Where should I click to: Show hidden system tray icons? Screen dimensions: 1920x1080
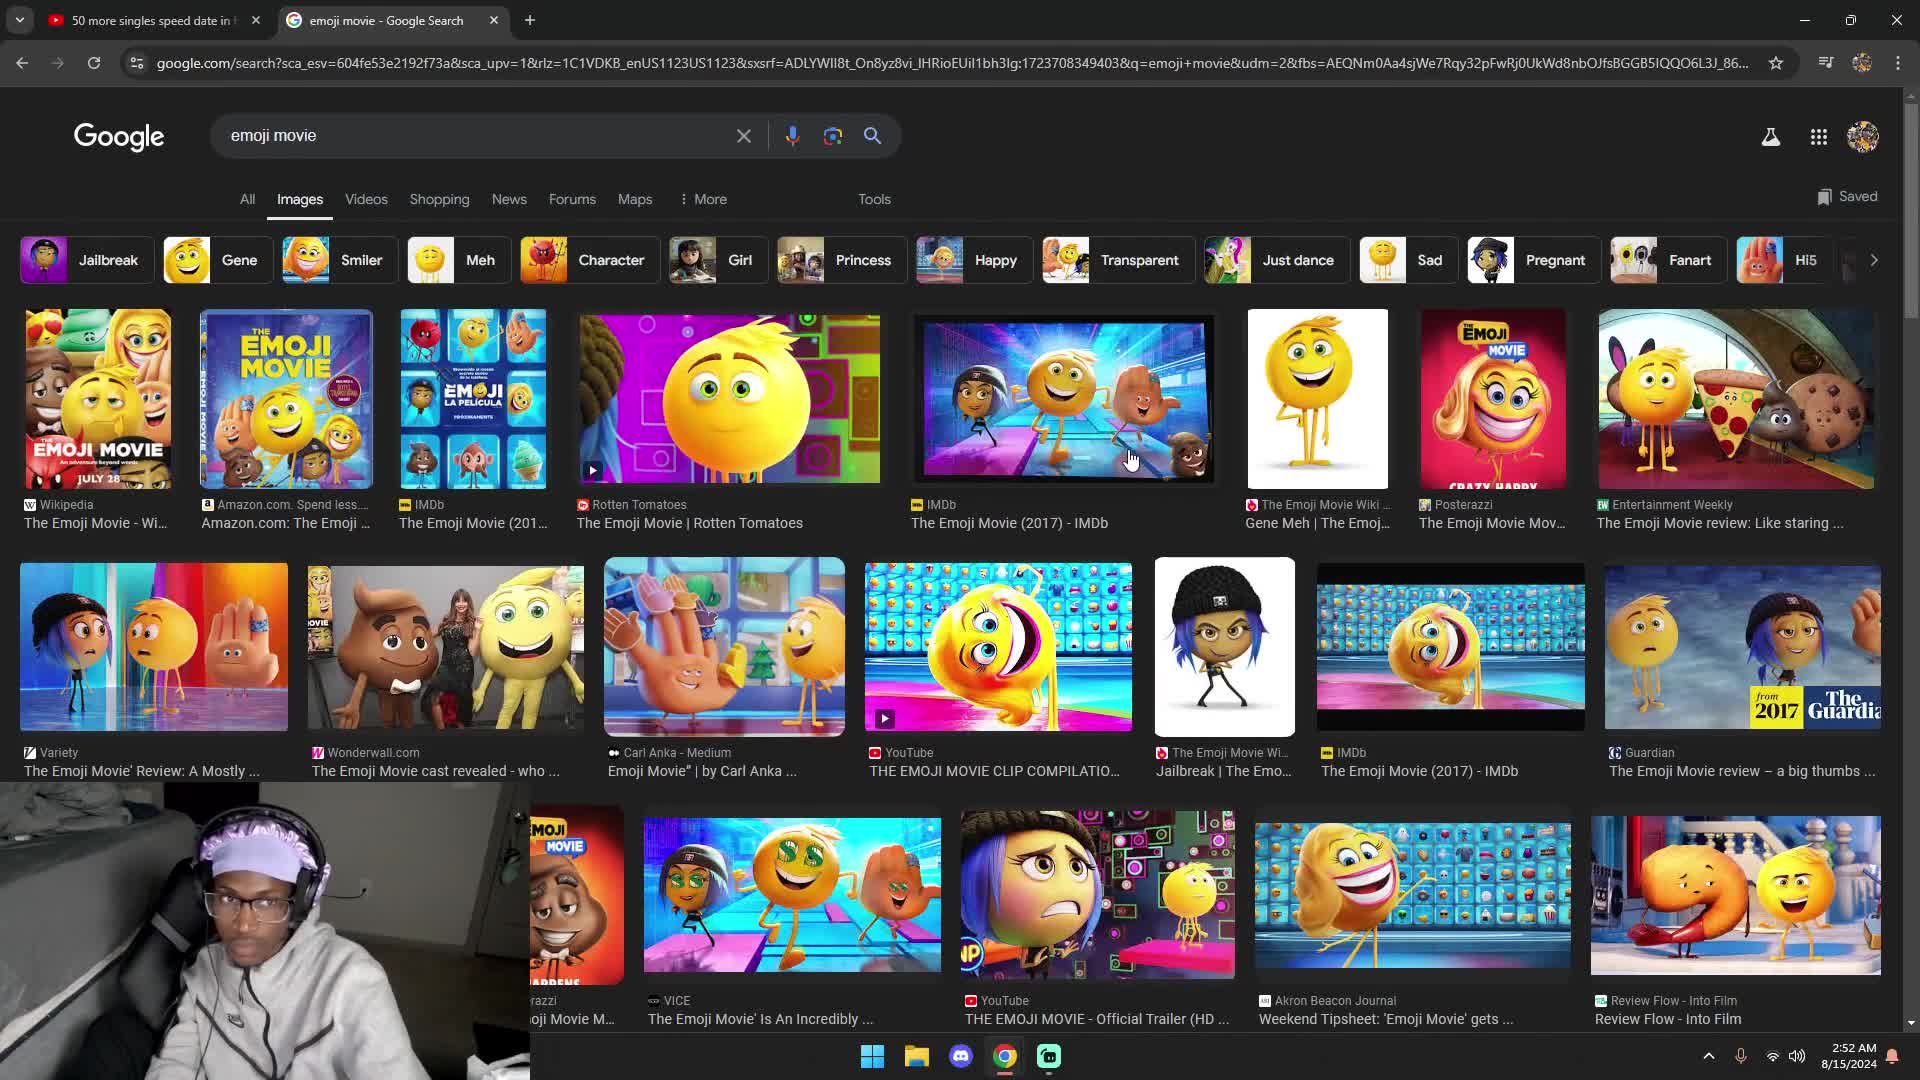coord(1708,1056)
